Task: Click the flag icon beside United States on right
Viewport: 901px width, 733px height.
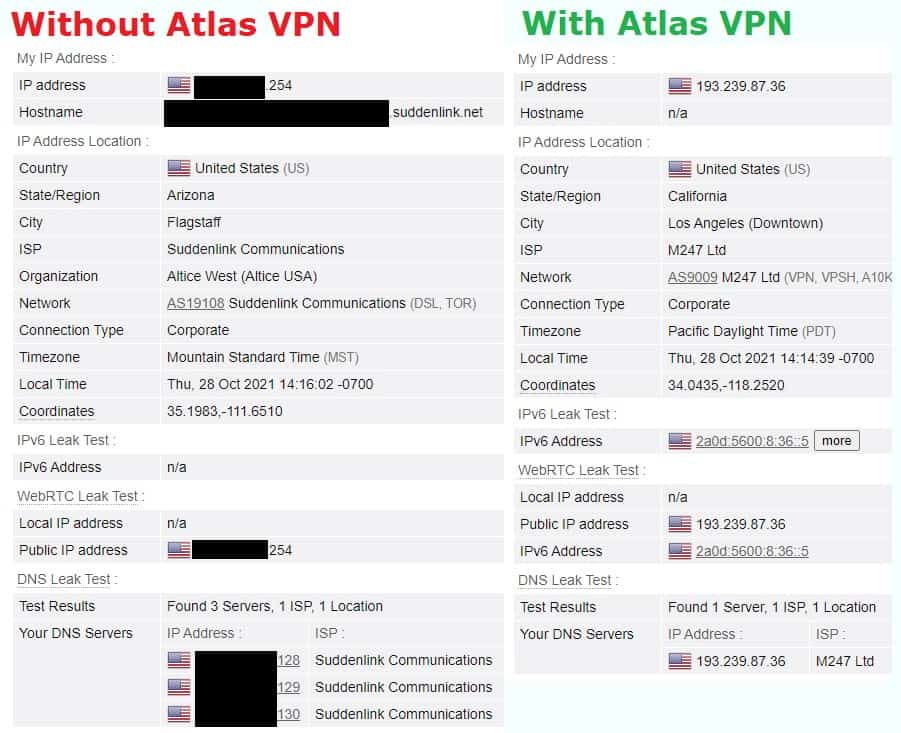Action: 680,169
